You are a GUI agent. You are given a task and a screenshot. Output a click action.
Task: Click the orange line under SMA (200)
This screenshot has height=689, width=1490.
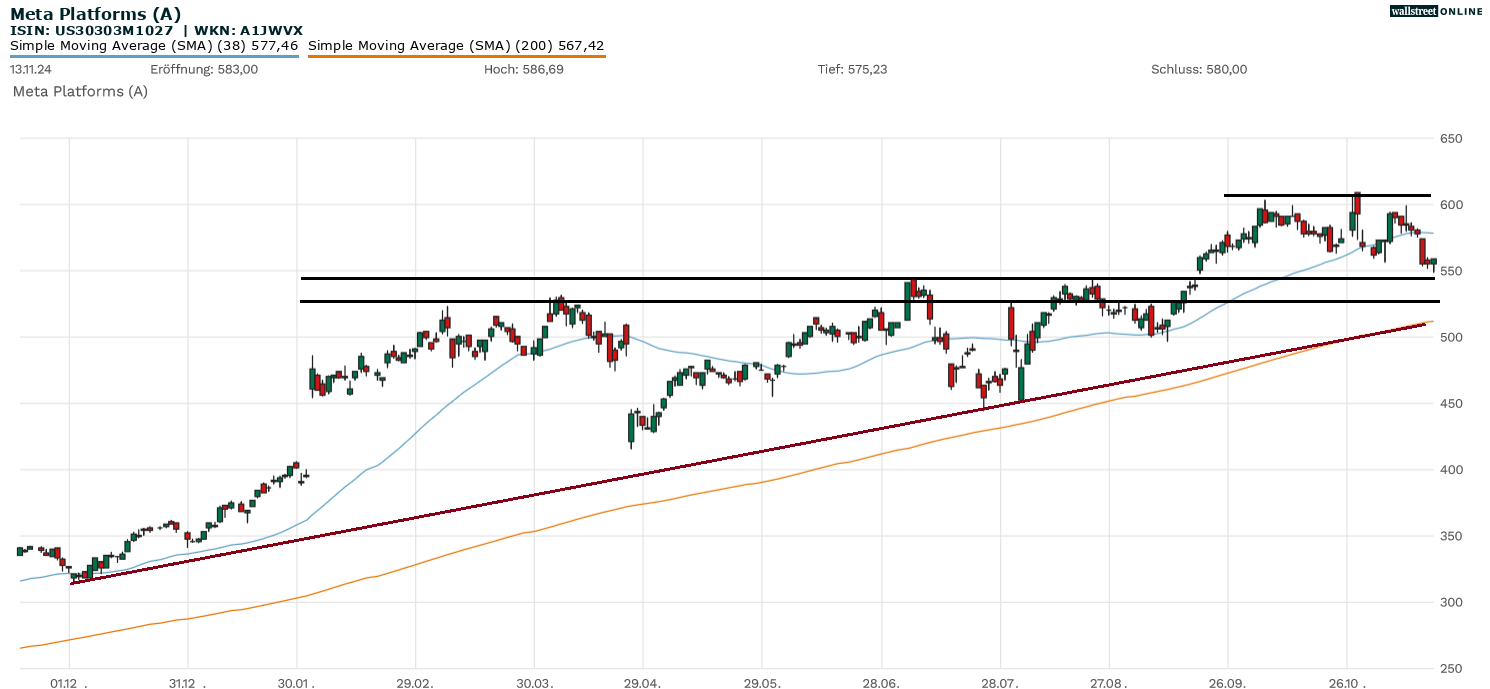point(456,56)
